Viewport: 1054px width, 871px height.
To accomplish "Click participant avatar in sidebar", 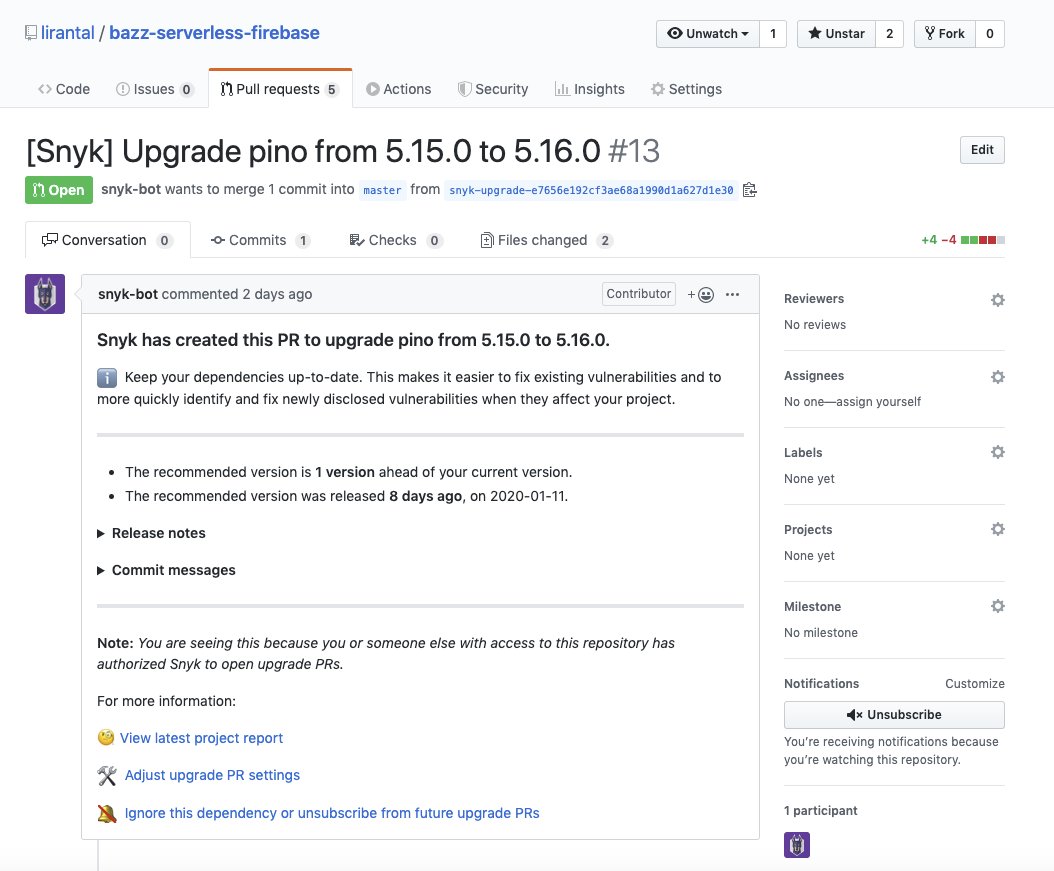I will point(797,845).
